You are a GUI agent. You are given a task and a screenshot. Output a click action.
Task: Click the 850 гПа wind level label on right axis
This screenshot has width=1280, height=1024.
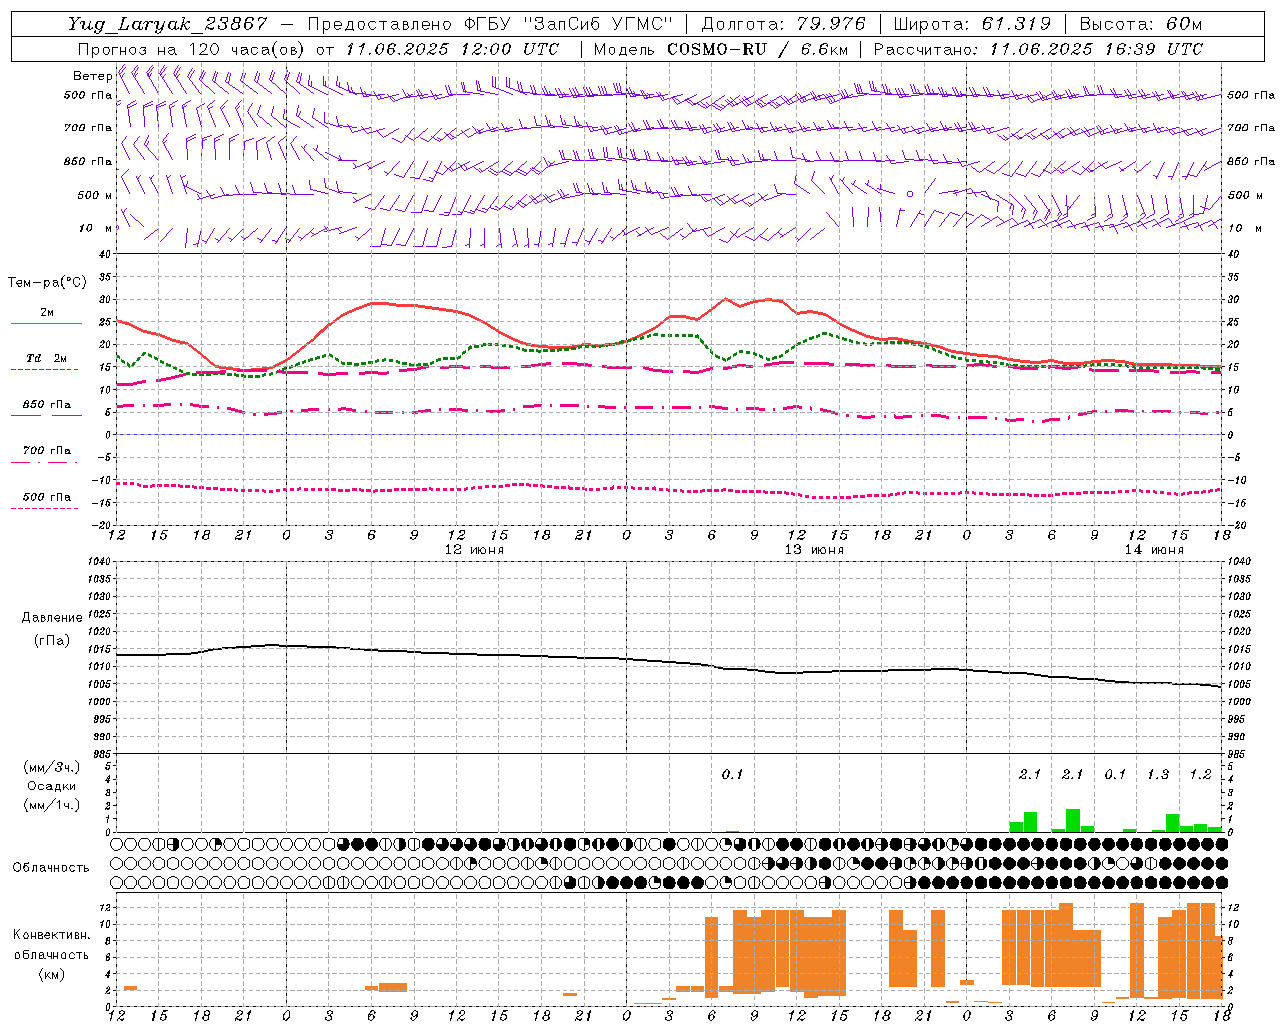(x=1251, y=161)
